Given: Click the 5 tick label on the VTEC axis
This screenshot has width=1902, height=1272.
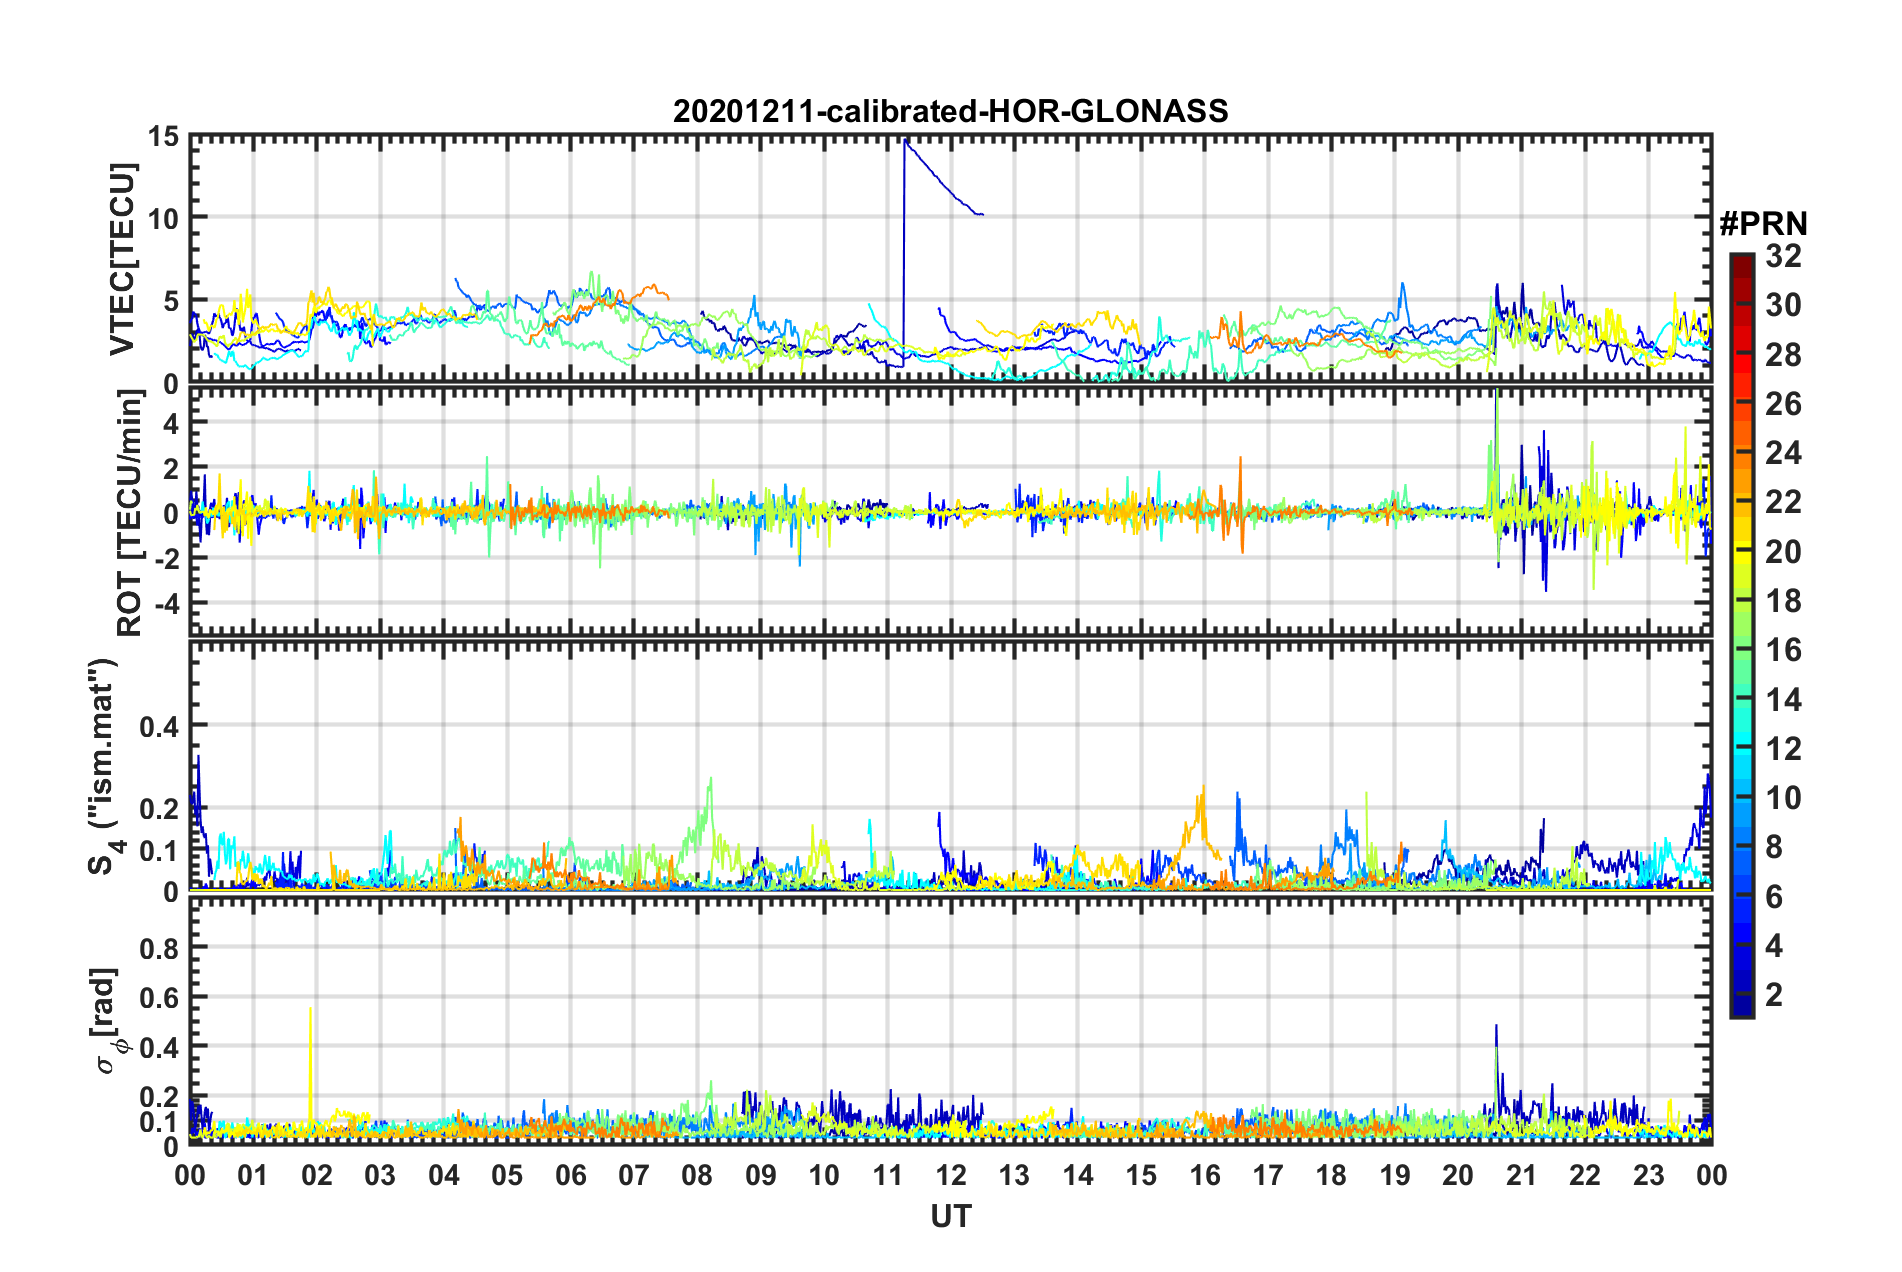Looking at the screenshot, I should 171,301.
